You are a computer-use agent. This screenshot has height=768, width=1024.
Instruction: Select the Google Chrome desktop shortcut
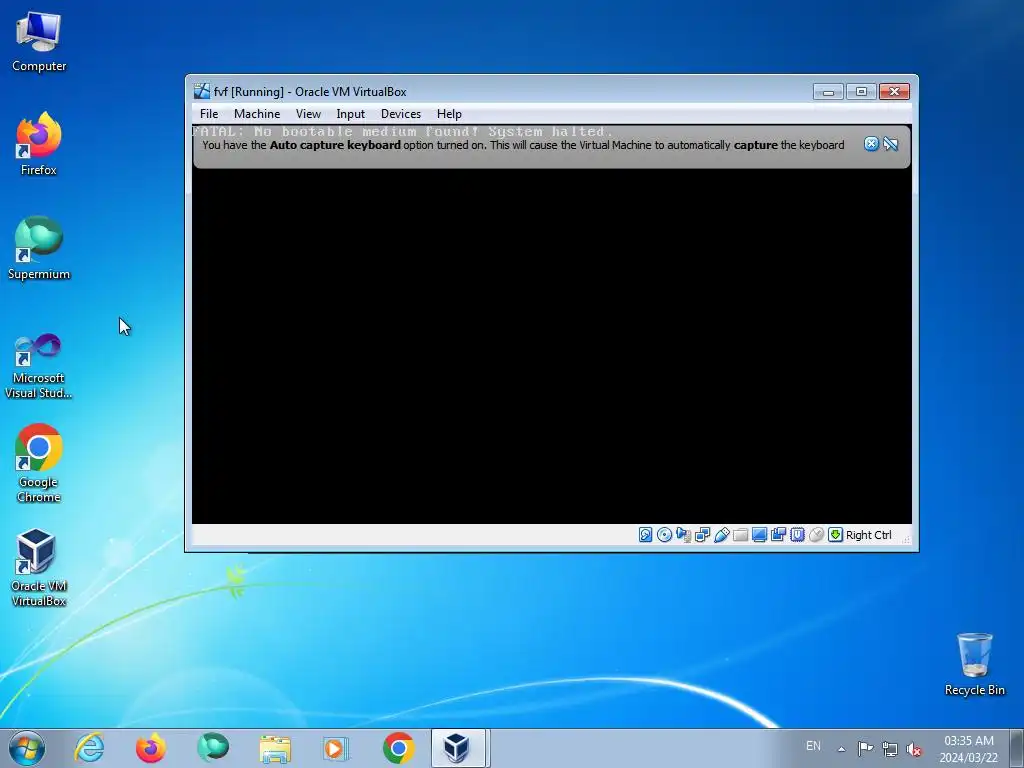click(39, 464)
